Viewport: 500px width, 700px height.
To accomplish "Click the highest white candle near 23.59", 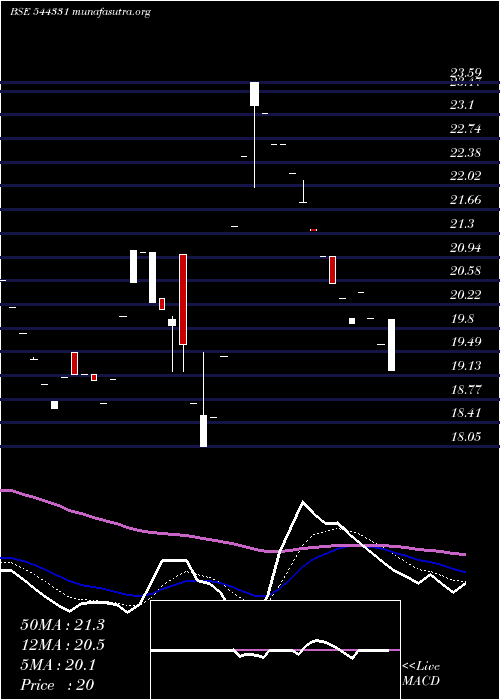I will point(254,94).
